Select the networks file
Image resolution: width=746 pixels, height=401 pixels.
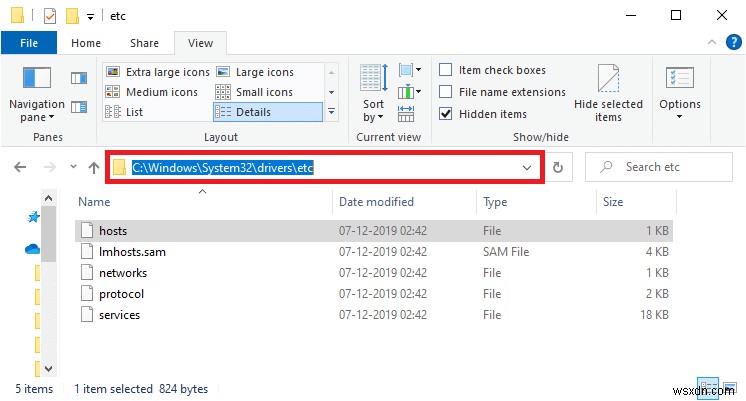[373, 273]
